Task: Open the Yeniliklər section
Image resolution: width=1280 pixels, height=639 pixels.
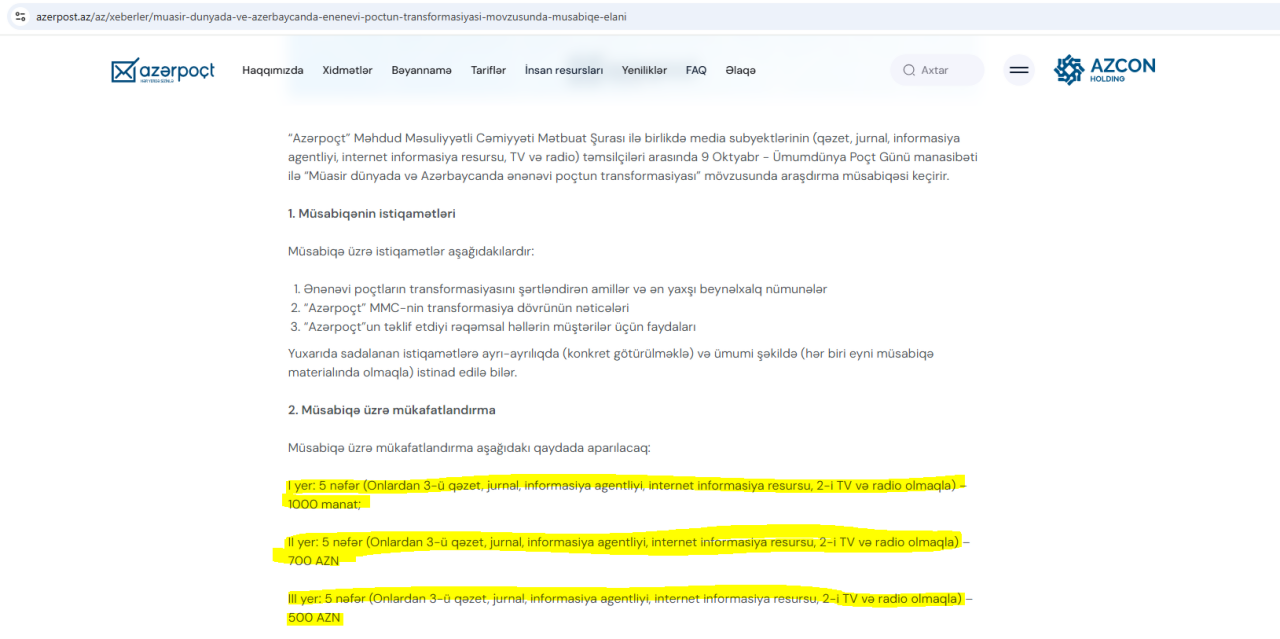Action: pyautogui.click(x=644, y=70)
